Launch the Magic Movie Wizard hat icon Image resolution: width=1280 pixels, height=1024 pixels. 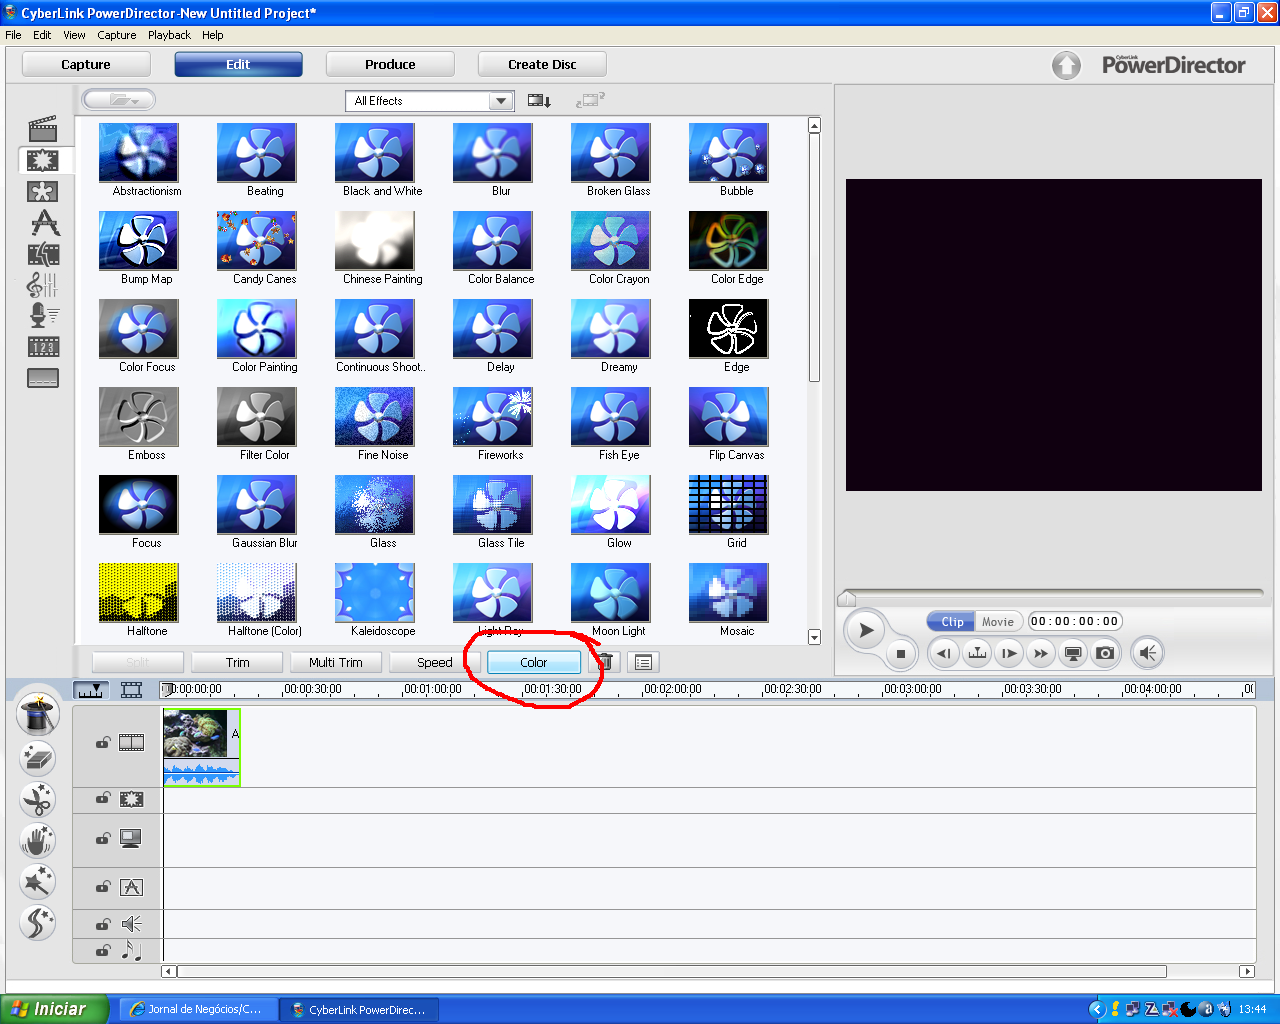coord(38,715)
